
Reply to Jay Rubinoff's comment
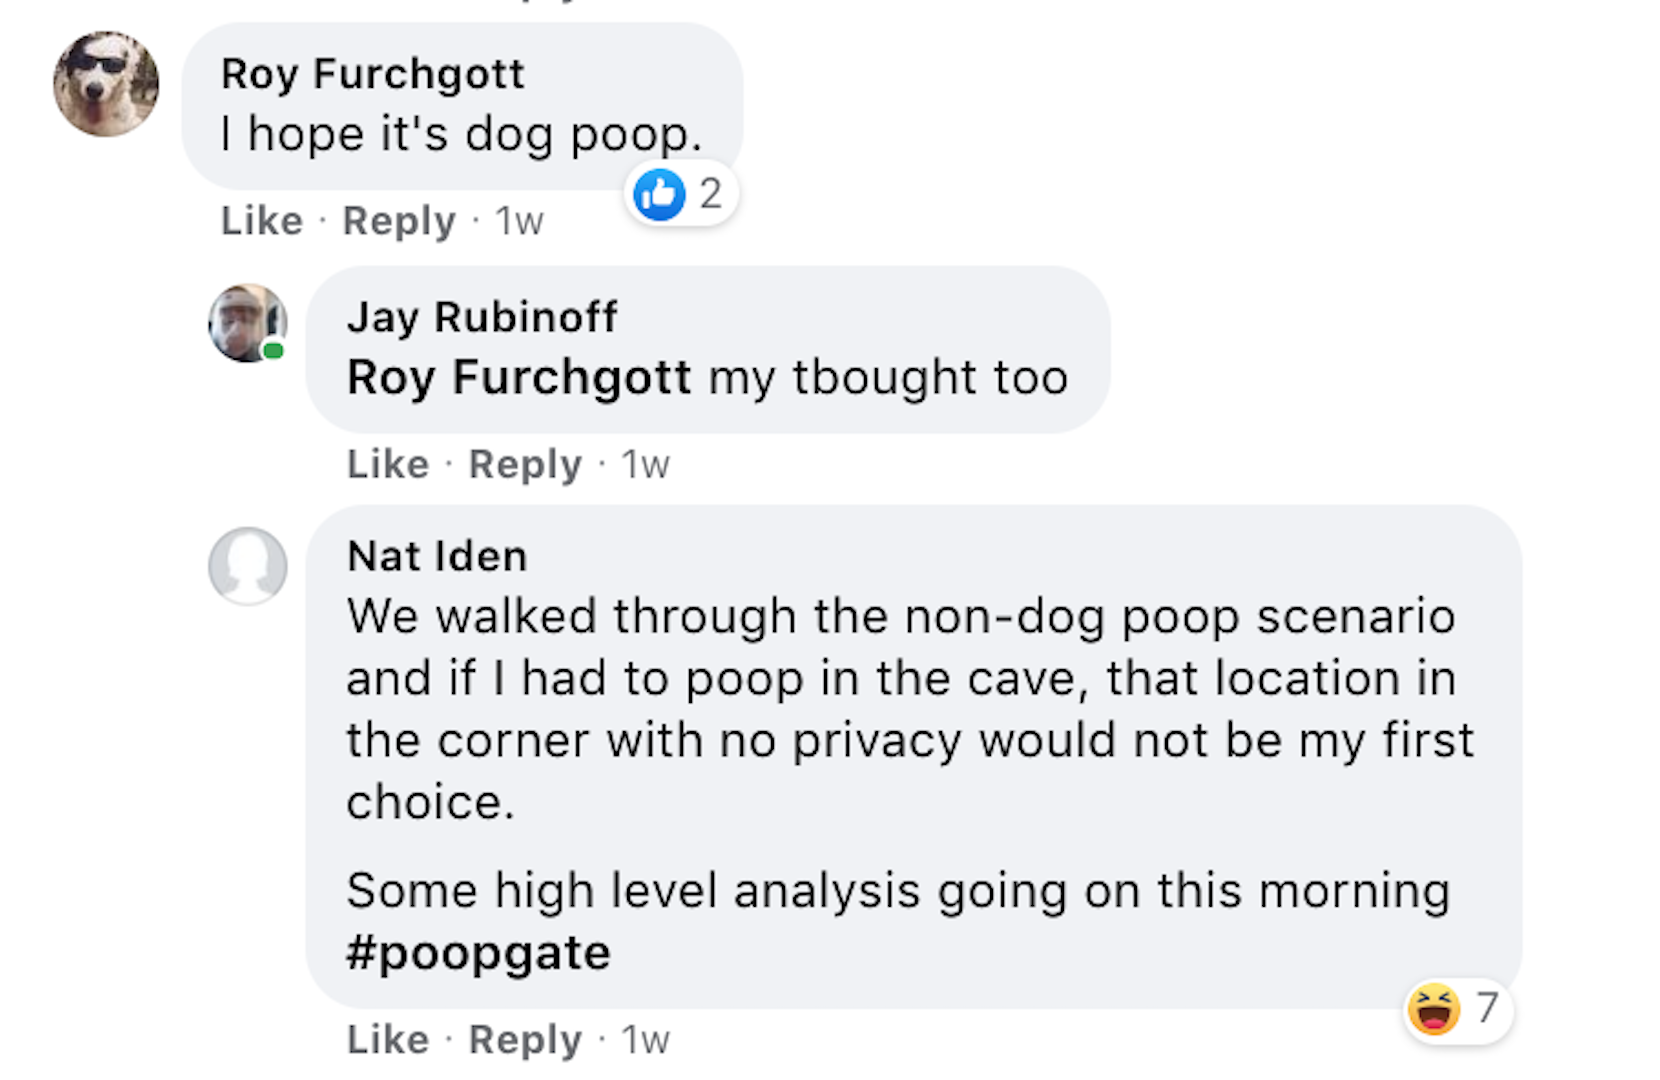pos(524,465)
